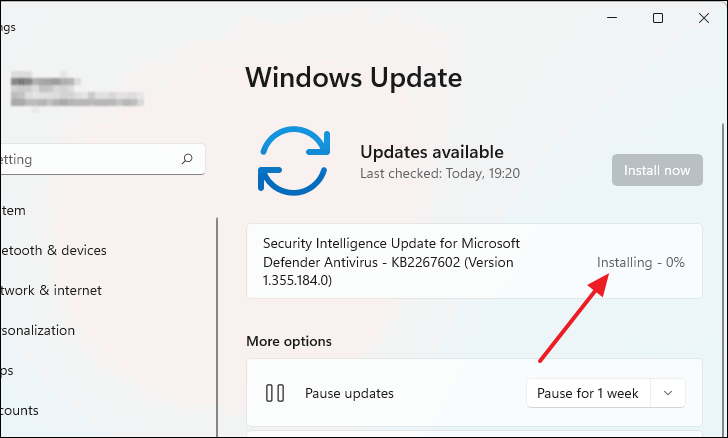This screenshot has width=728, height=438.
Task: Click the blue sync arrows update icon
Action: [x=294, y=161]
